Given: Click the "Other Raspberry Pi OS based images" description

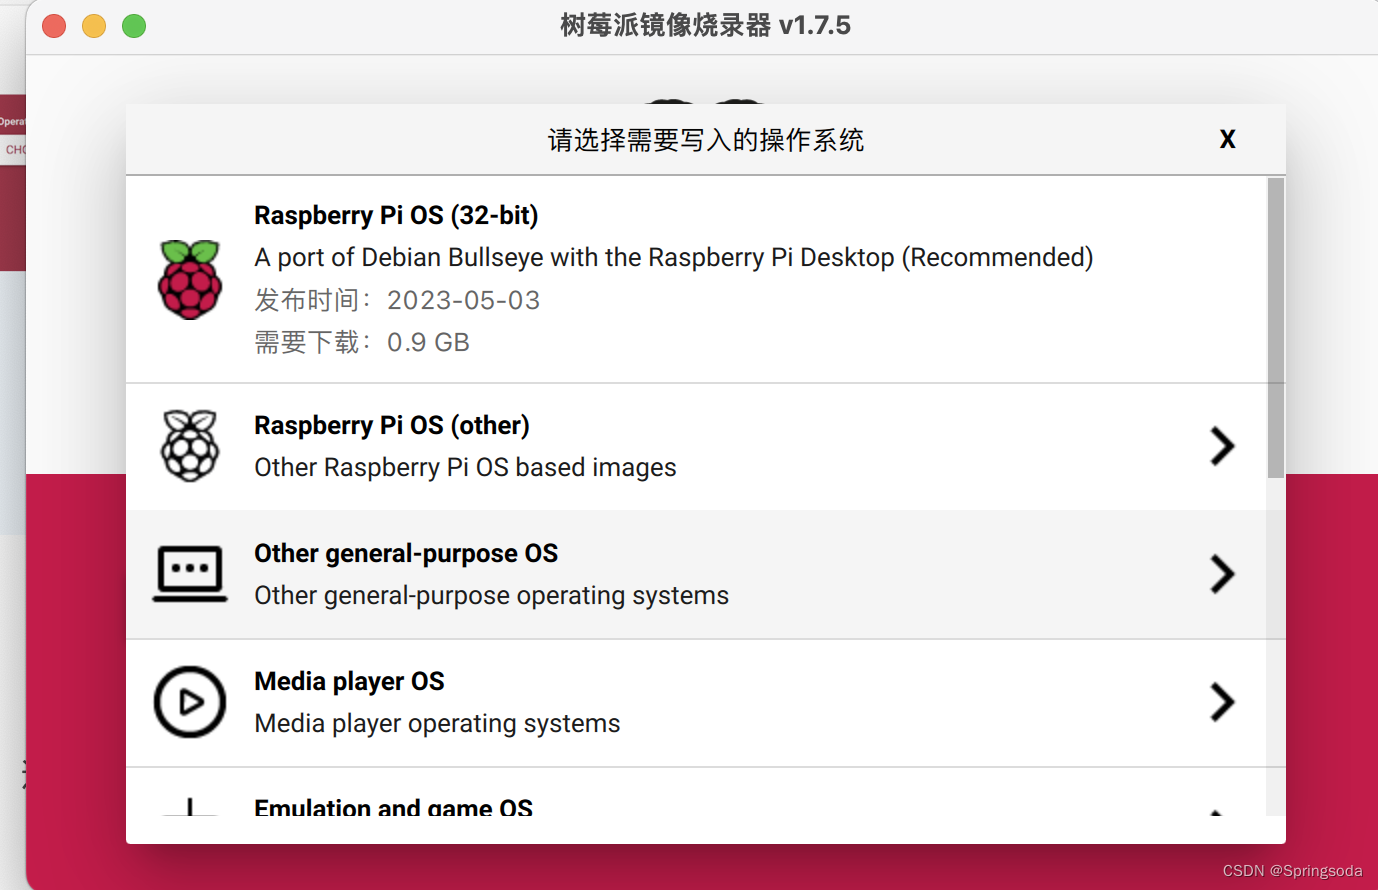Looking at the screenshot, I should coord(465,467).
